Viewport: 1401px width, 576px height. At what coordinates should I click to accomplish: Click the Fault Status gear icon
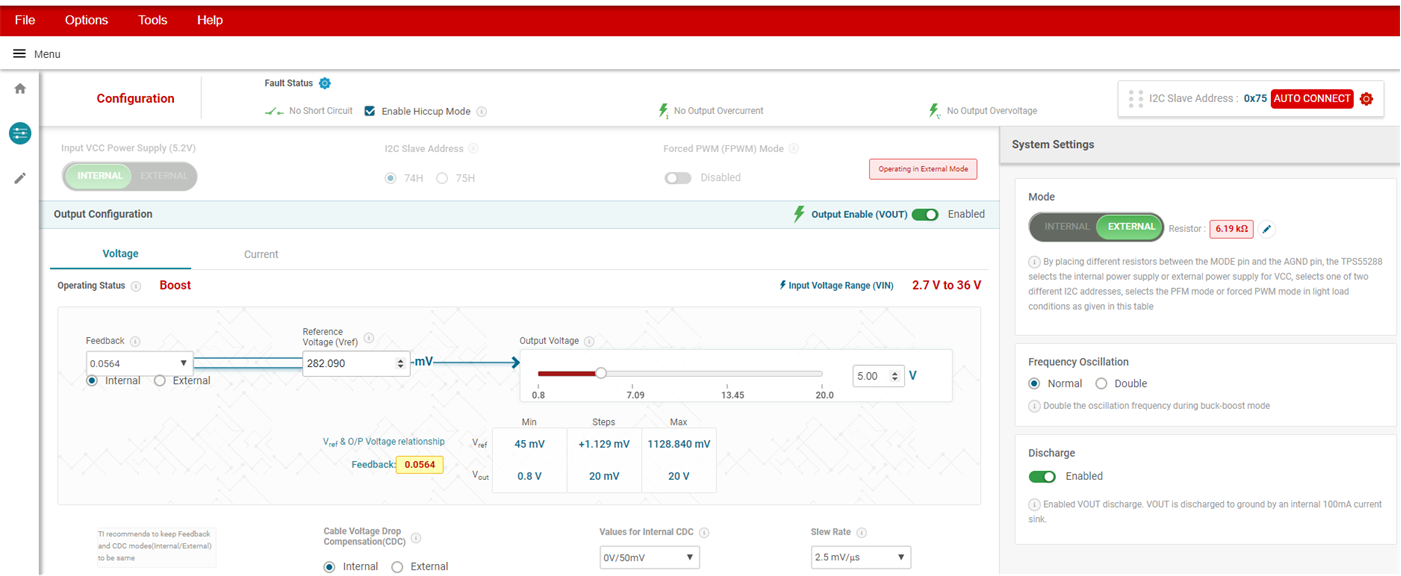tap(325, 83)
